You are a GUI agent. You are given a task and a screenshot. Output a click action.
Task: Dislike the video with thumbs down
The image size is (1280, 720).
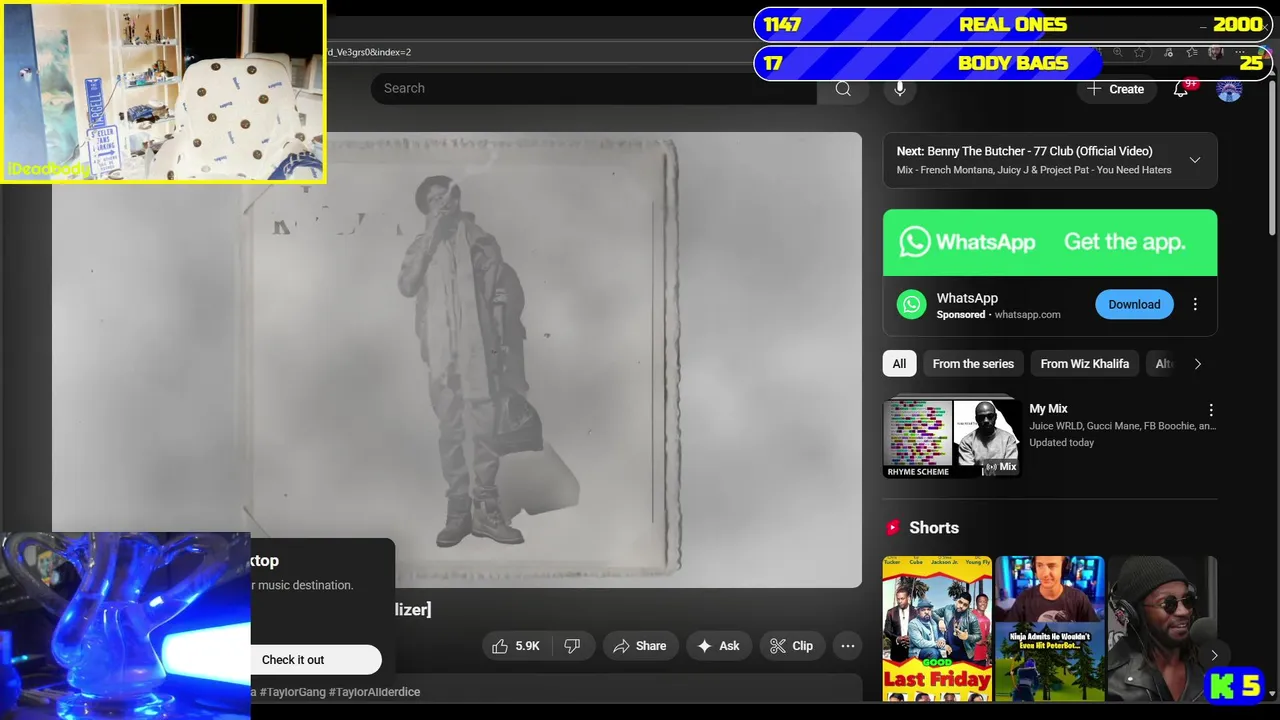(x=573, y=646)
